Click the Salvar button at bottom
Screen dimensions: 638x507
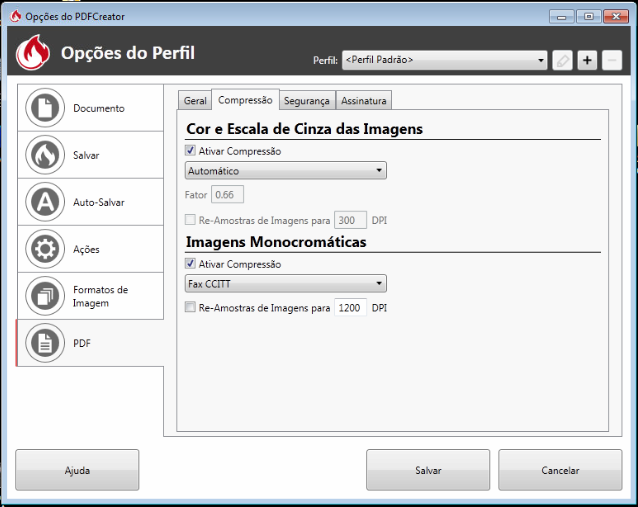pyautogui.click(x=428, y=470)
